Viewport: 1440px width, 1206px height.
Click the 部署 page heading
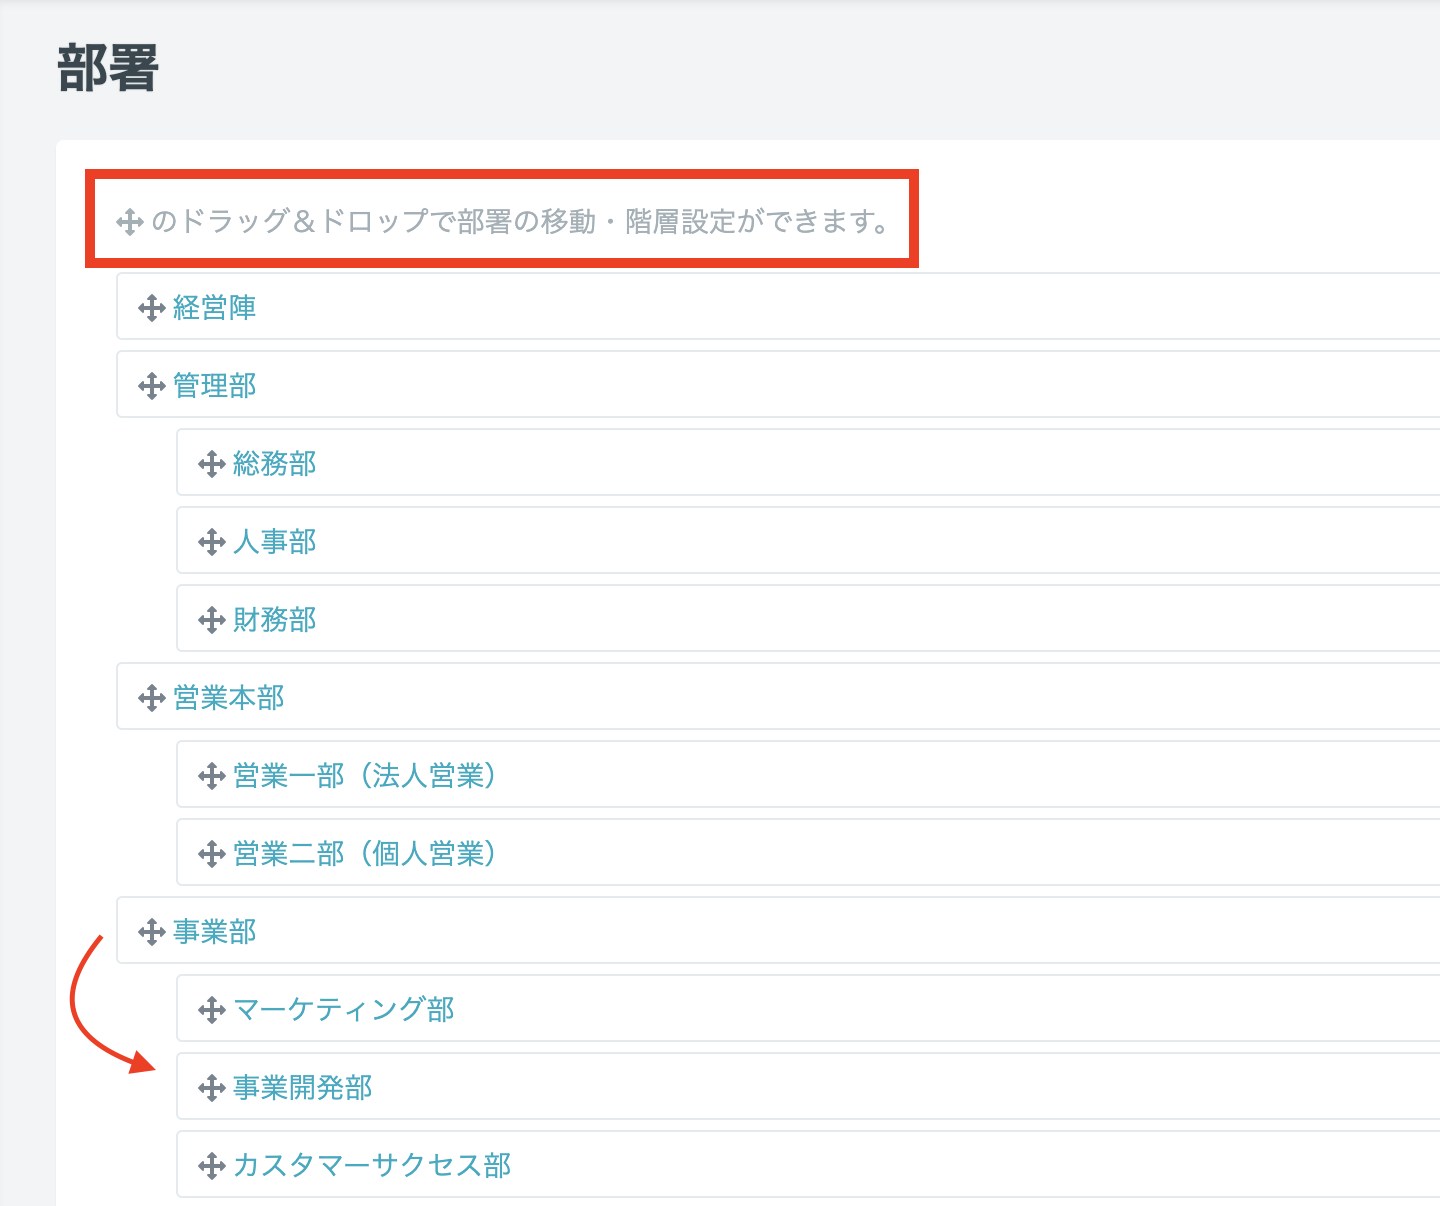[x=108, y=69]
